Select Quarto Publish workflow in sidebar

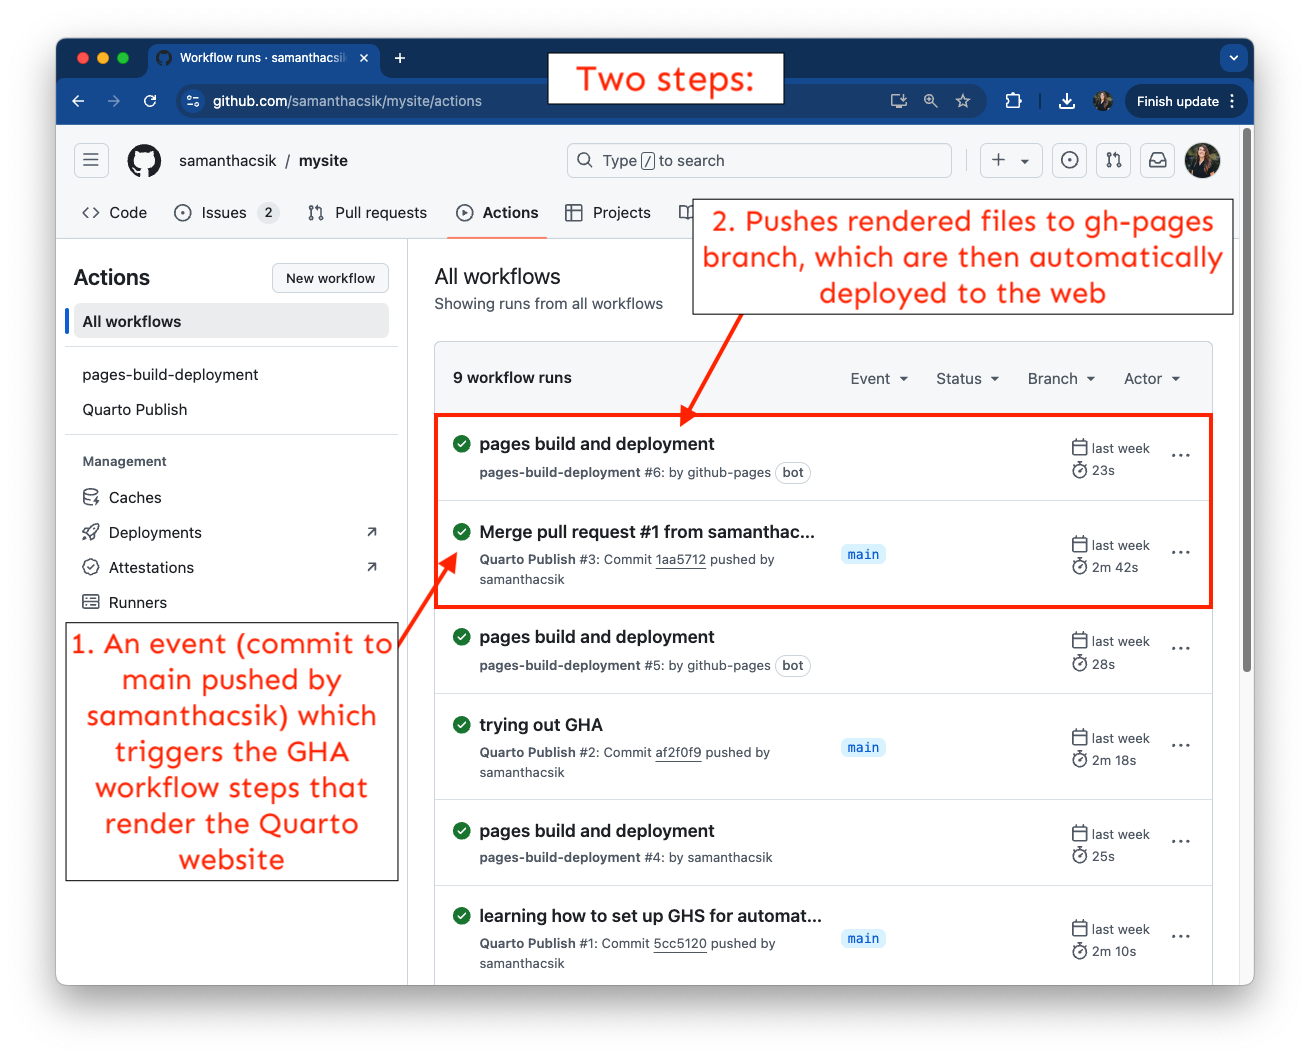tap(135, 410)
